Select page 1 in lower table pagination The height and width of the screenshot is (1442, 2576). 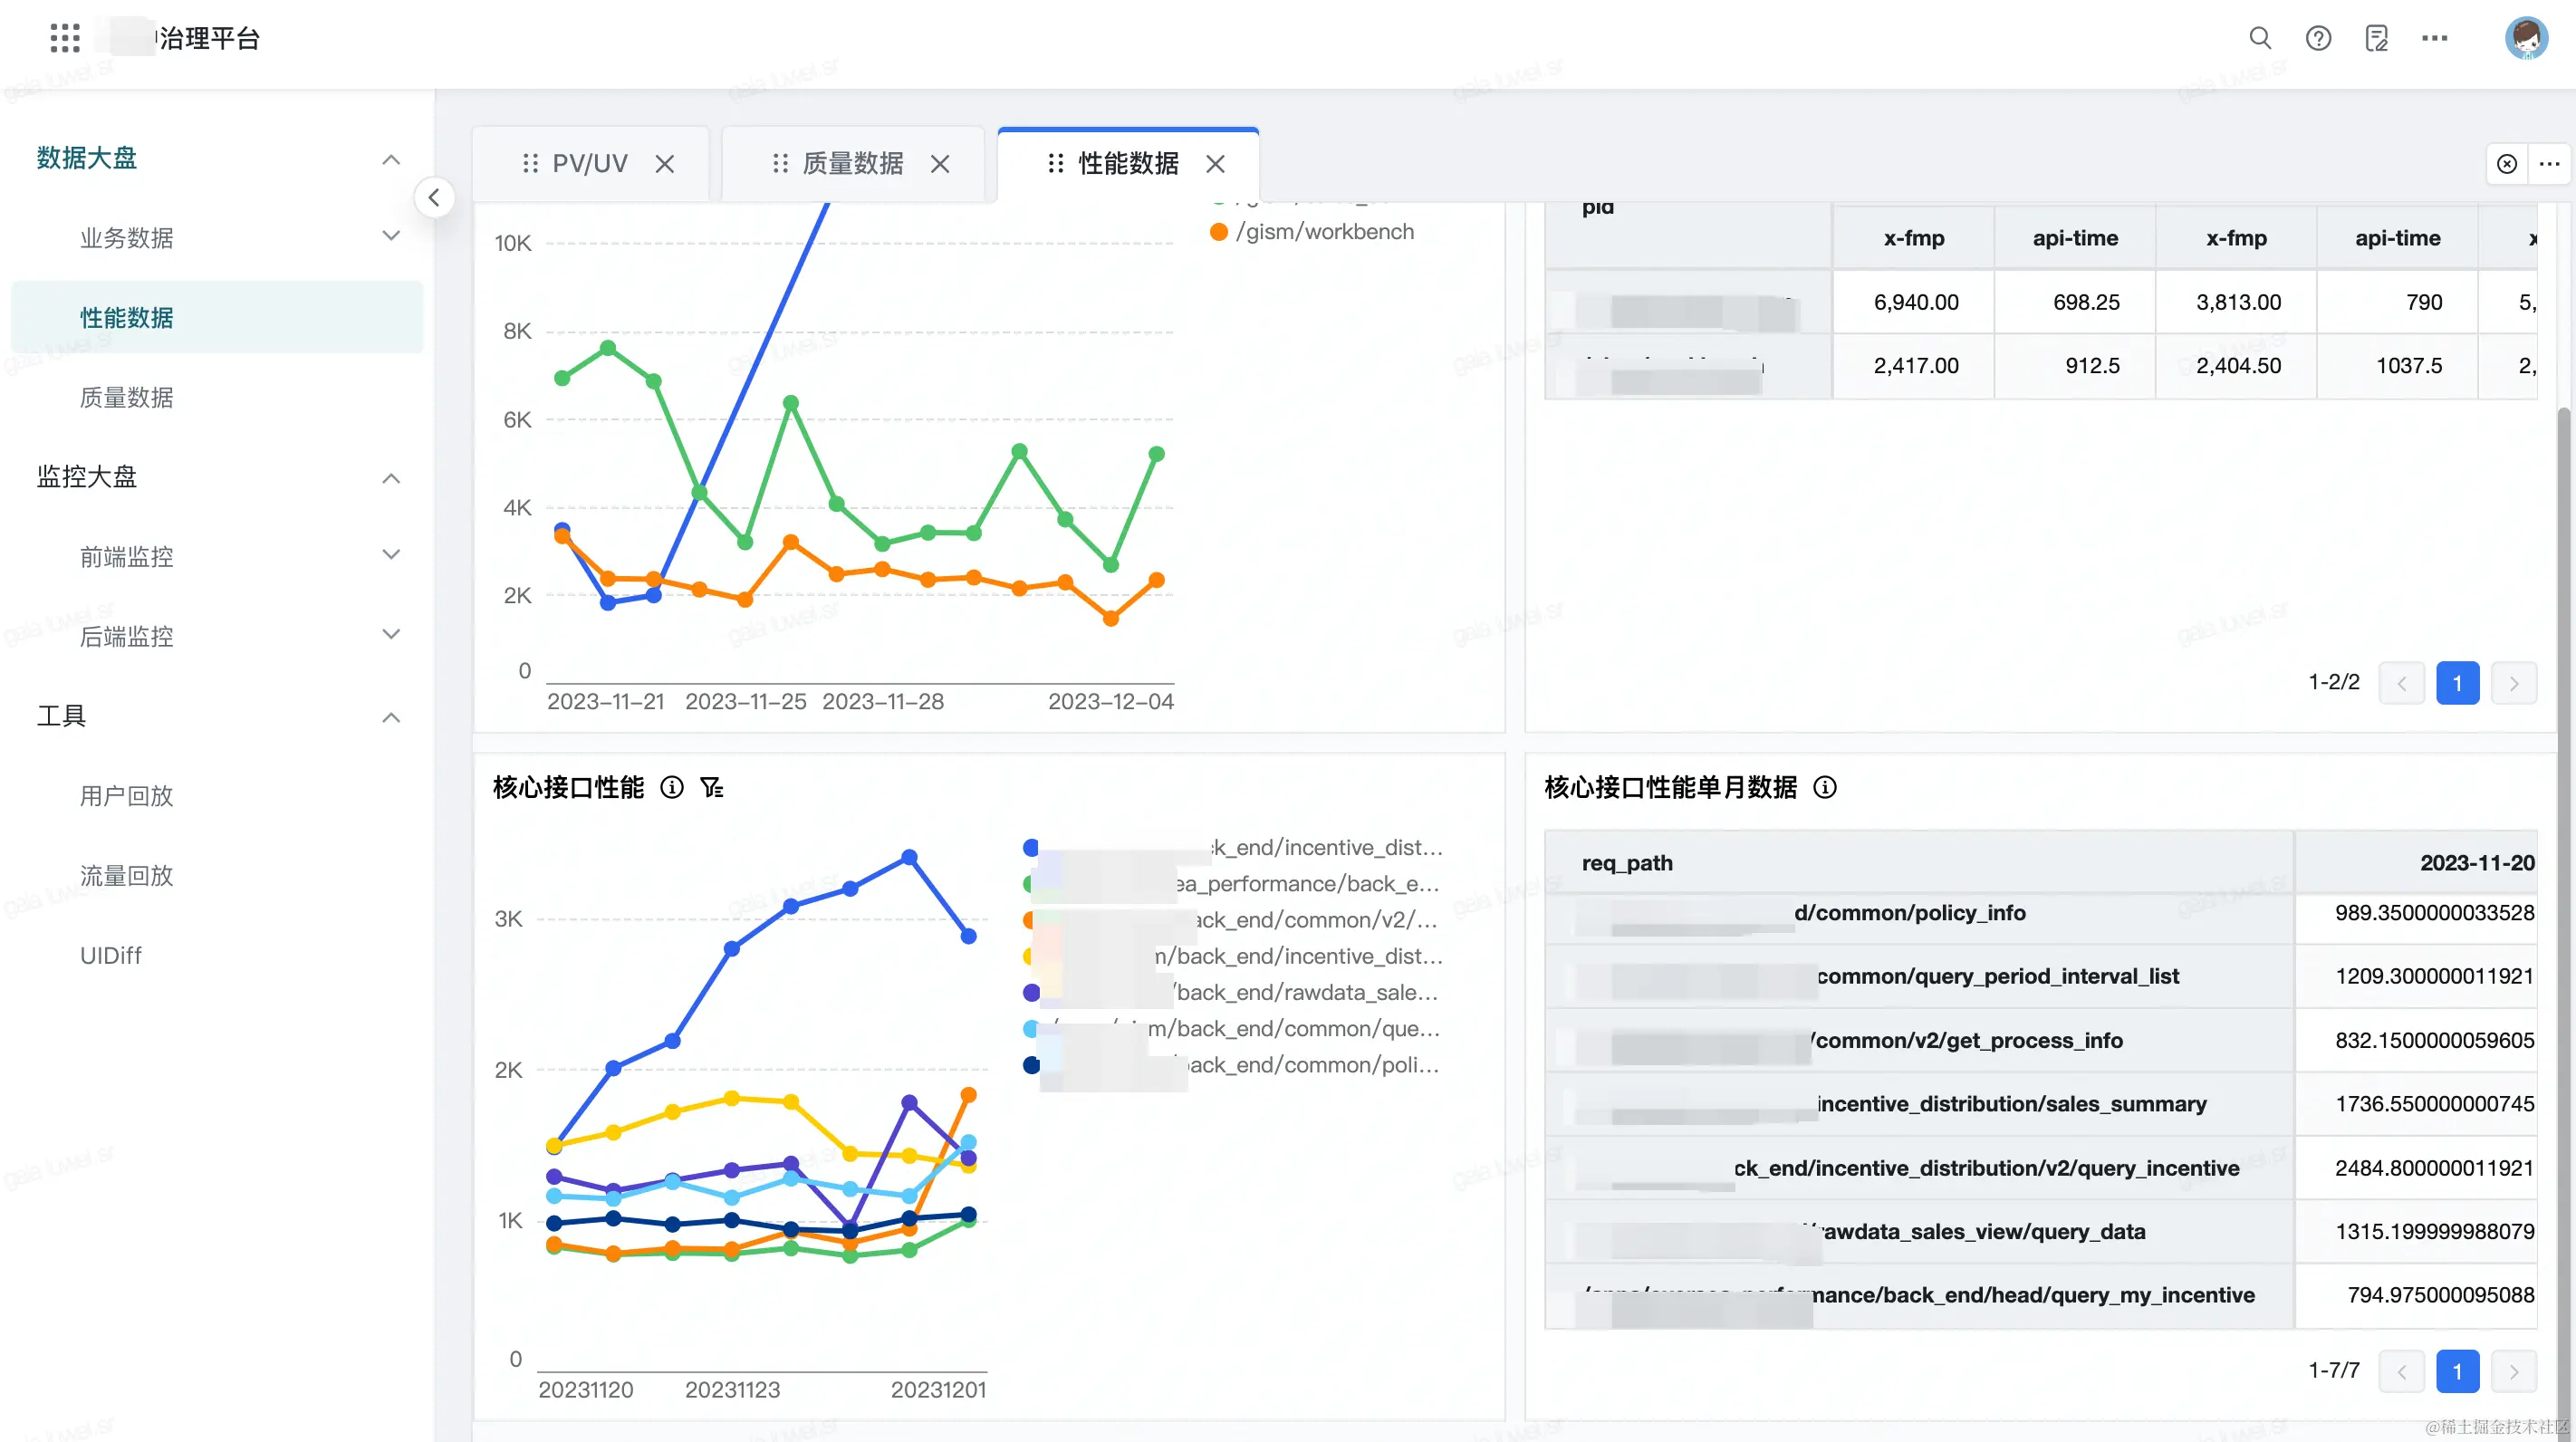pos(2457,1371)
